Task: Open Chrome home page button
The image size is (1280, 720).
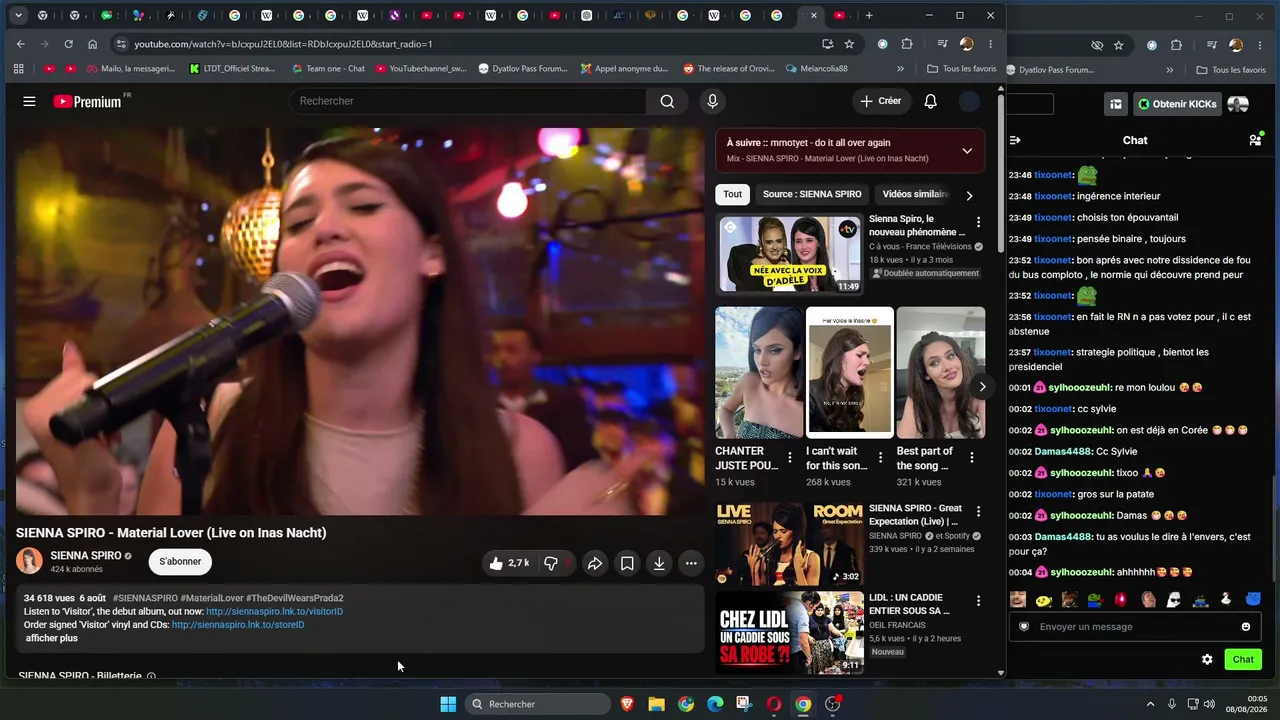Action: tap(92, 44)
